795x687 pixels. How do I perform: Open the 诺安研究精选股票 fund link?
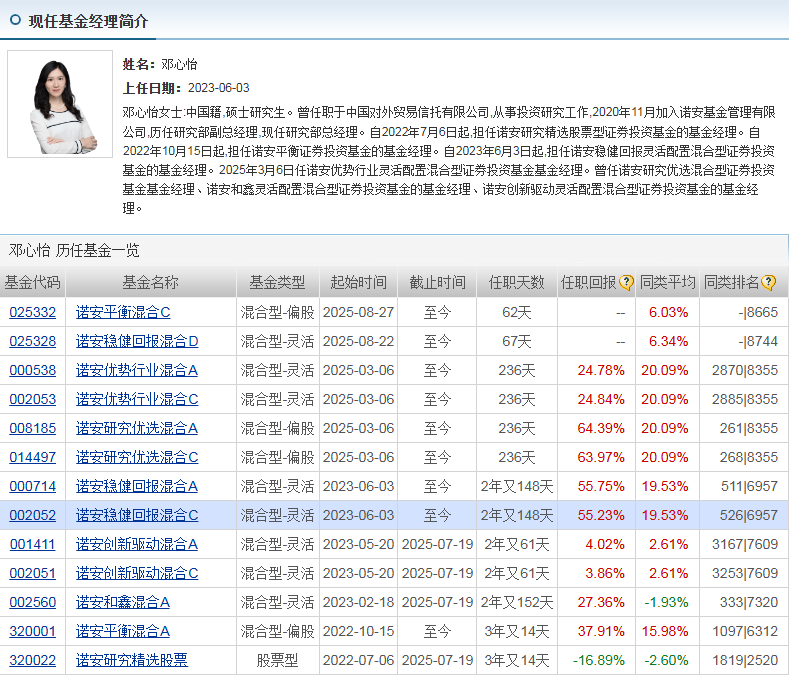pyautogui.click(x=132, y=660)
